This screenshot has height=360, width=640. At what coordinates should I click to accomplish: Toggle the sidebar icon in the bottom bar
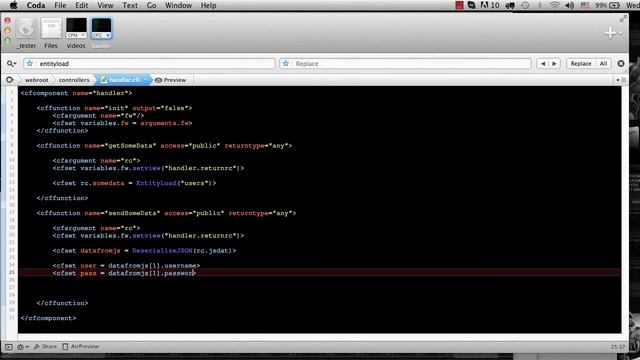(9, 347)
